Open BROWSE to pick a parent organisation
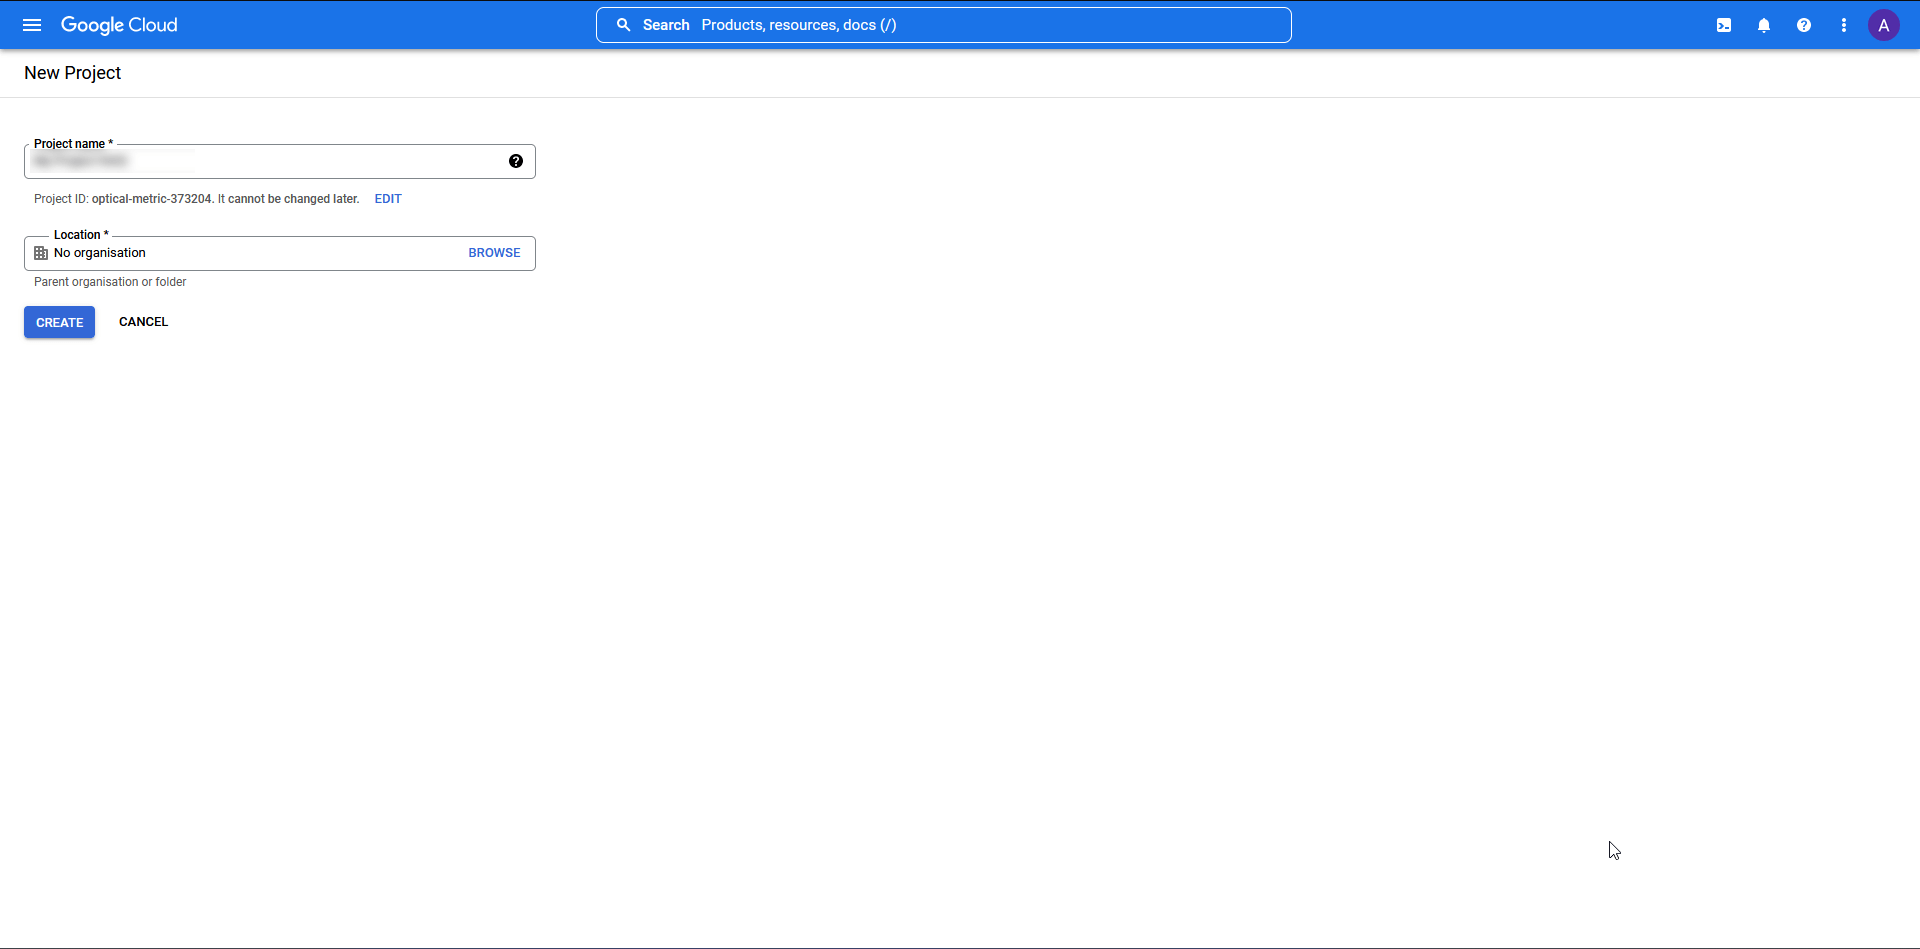The image size is (1920, 949). click(x=494, y=253)
